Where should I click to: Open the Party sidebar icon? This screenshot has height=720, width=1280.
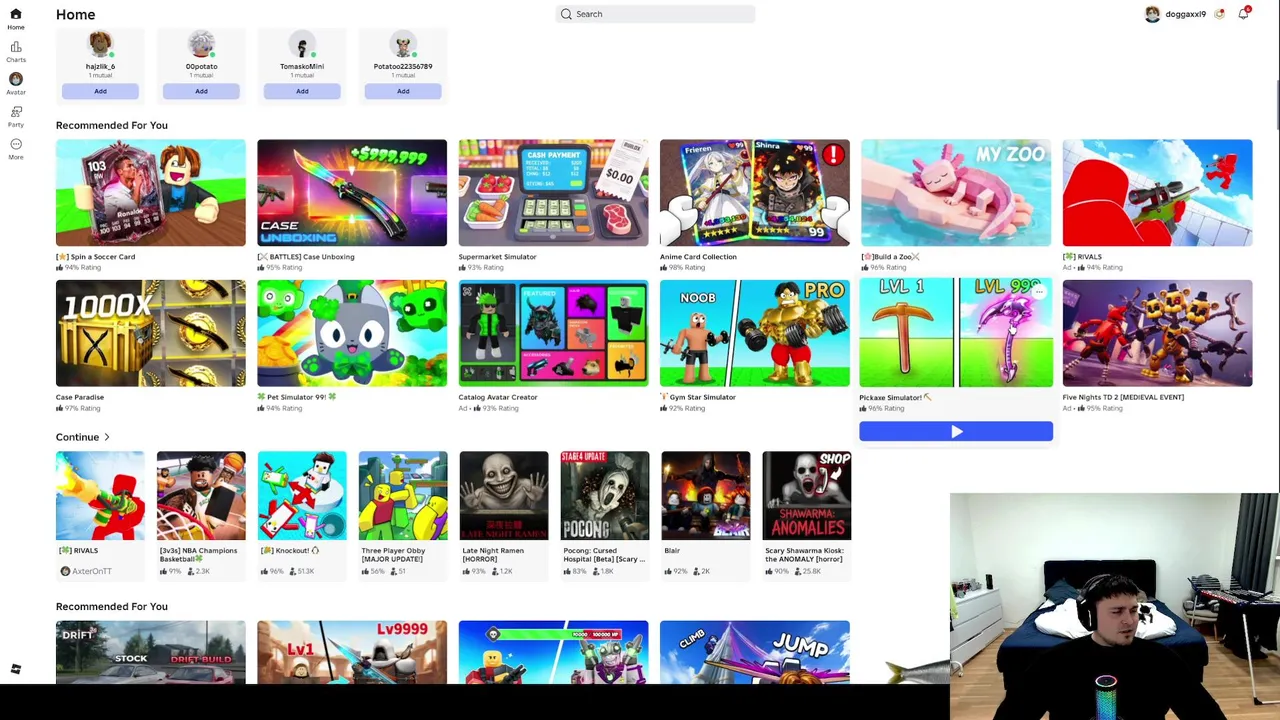(16, 112)
